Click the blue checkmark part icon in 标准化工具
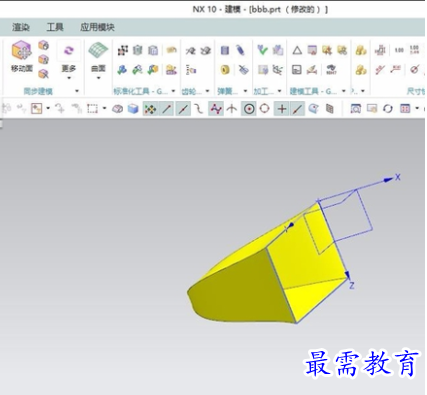427x395 pixels. pos(122,70)
